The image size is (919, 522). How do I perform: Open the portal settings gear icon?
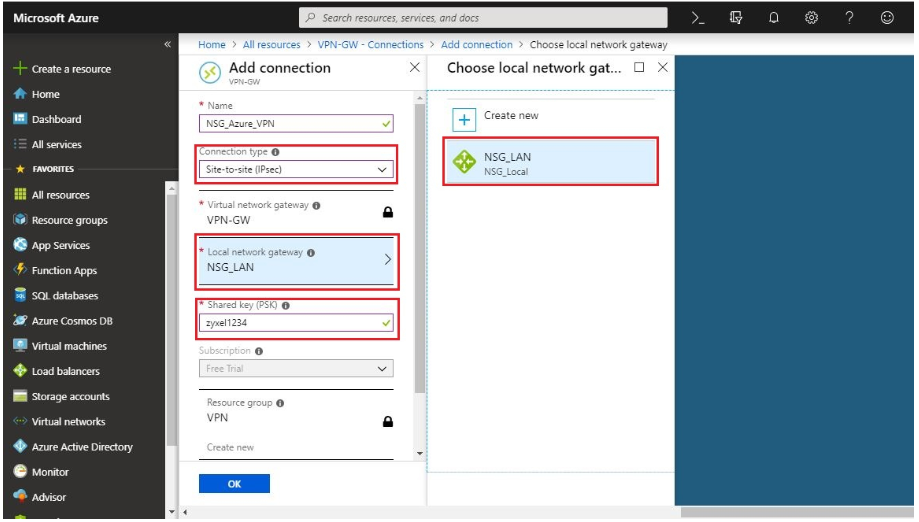click(811, 18)
